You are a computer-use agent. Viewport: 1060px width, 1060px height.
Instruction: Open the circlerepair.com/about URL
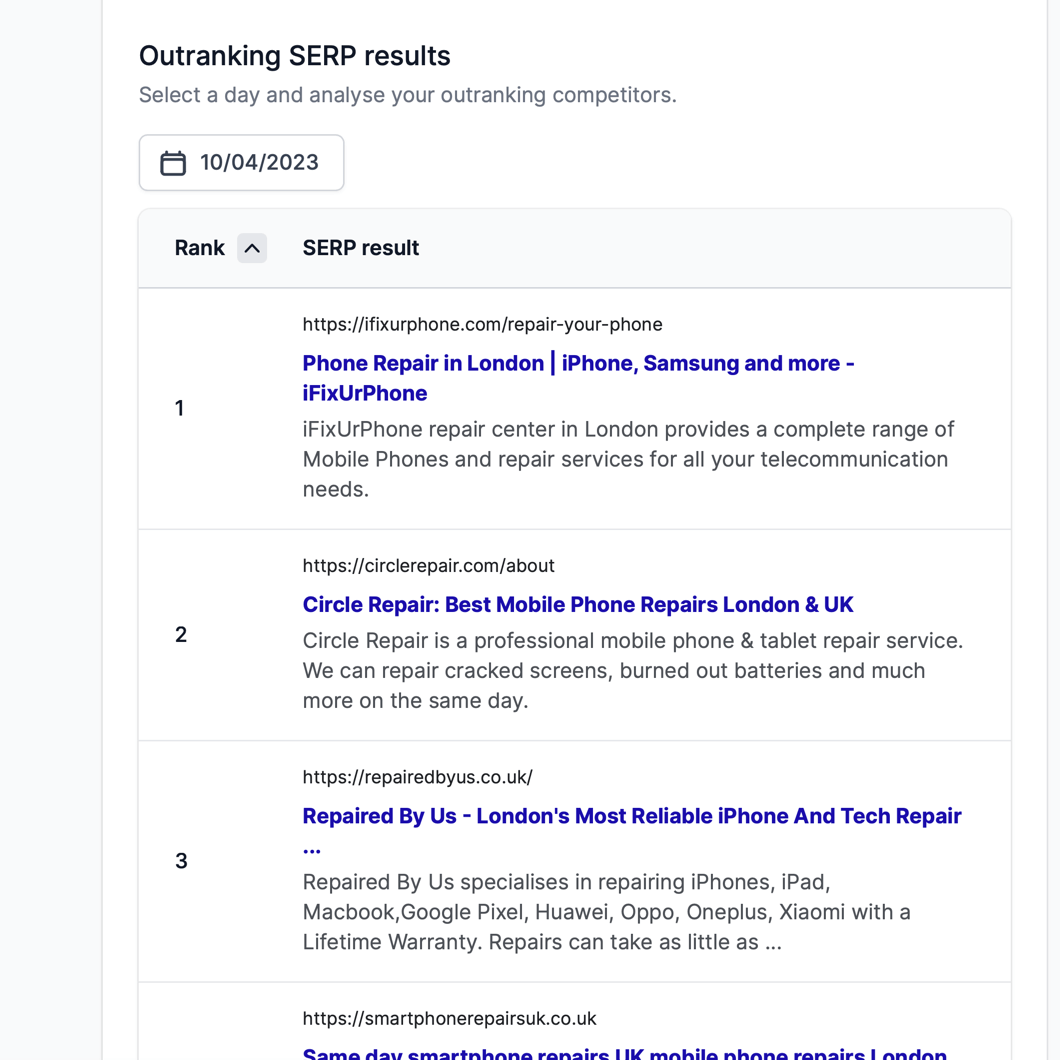(x=428, y=565)
